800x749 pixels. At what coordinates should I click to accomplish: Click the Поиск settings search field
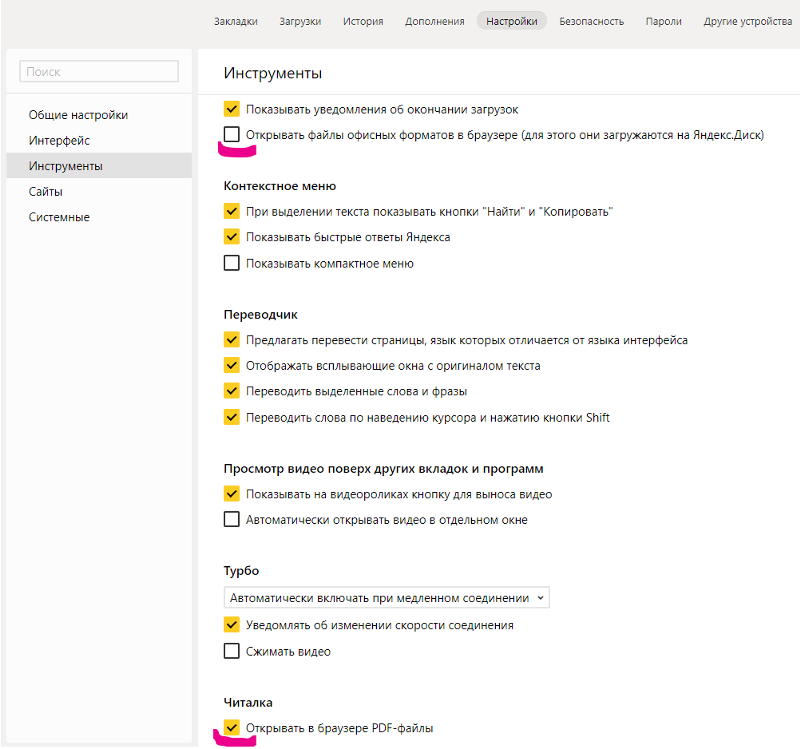coord(99,71)
